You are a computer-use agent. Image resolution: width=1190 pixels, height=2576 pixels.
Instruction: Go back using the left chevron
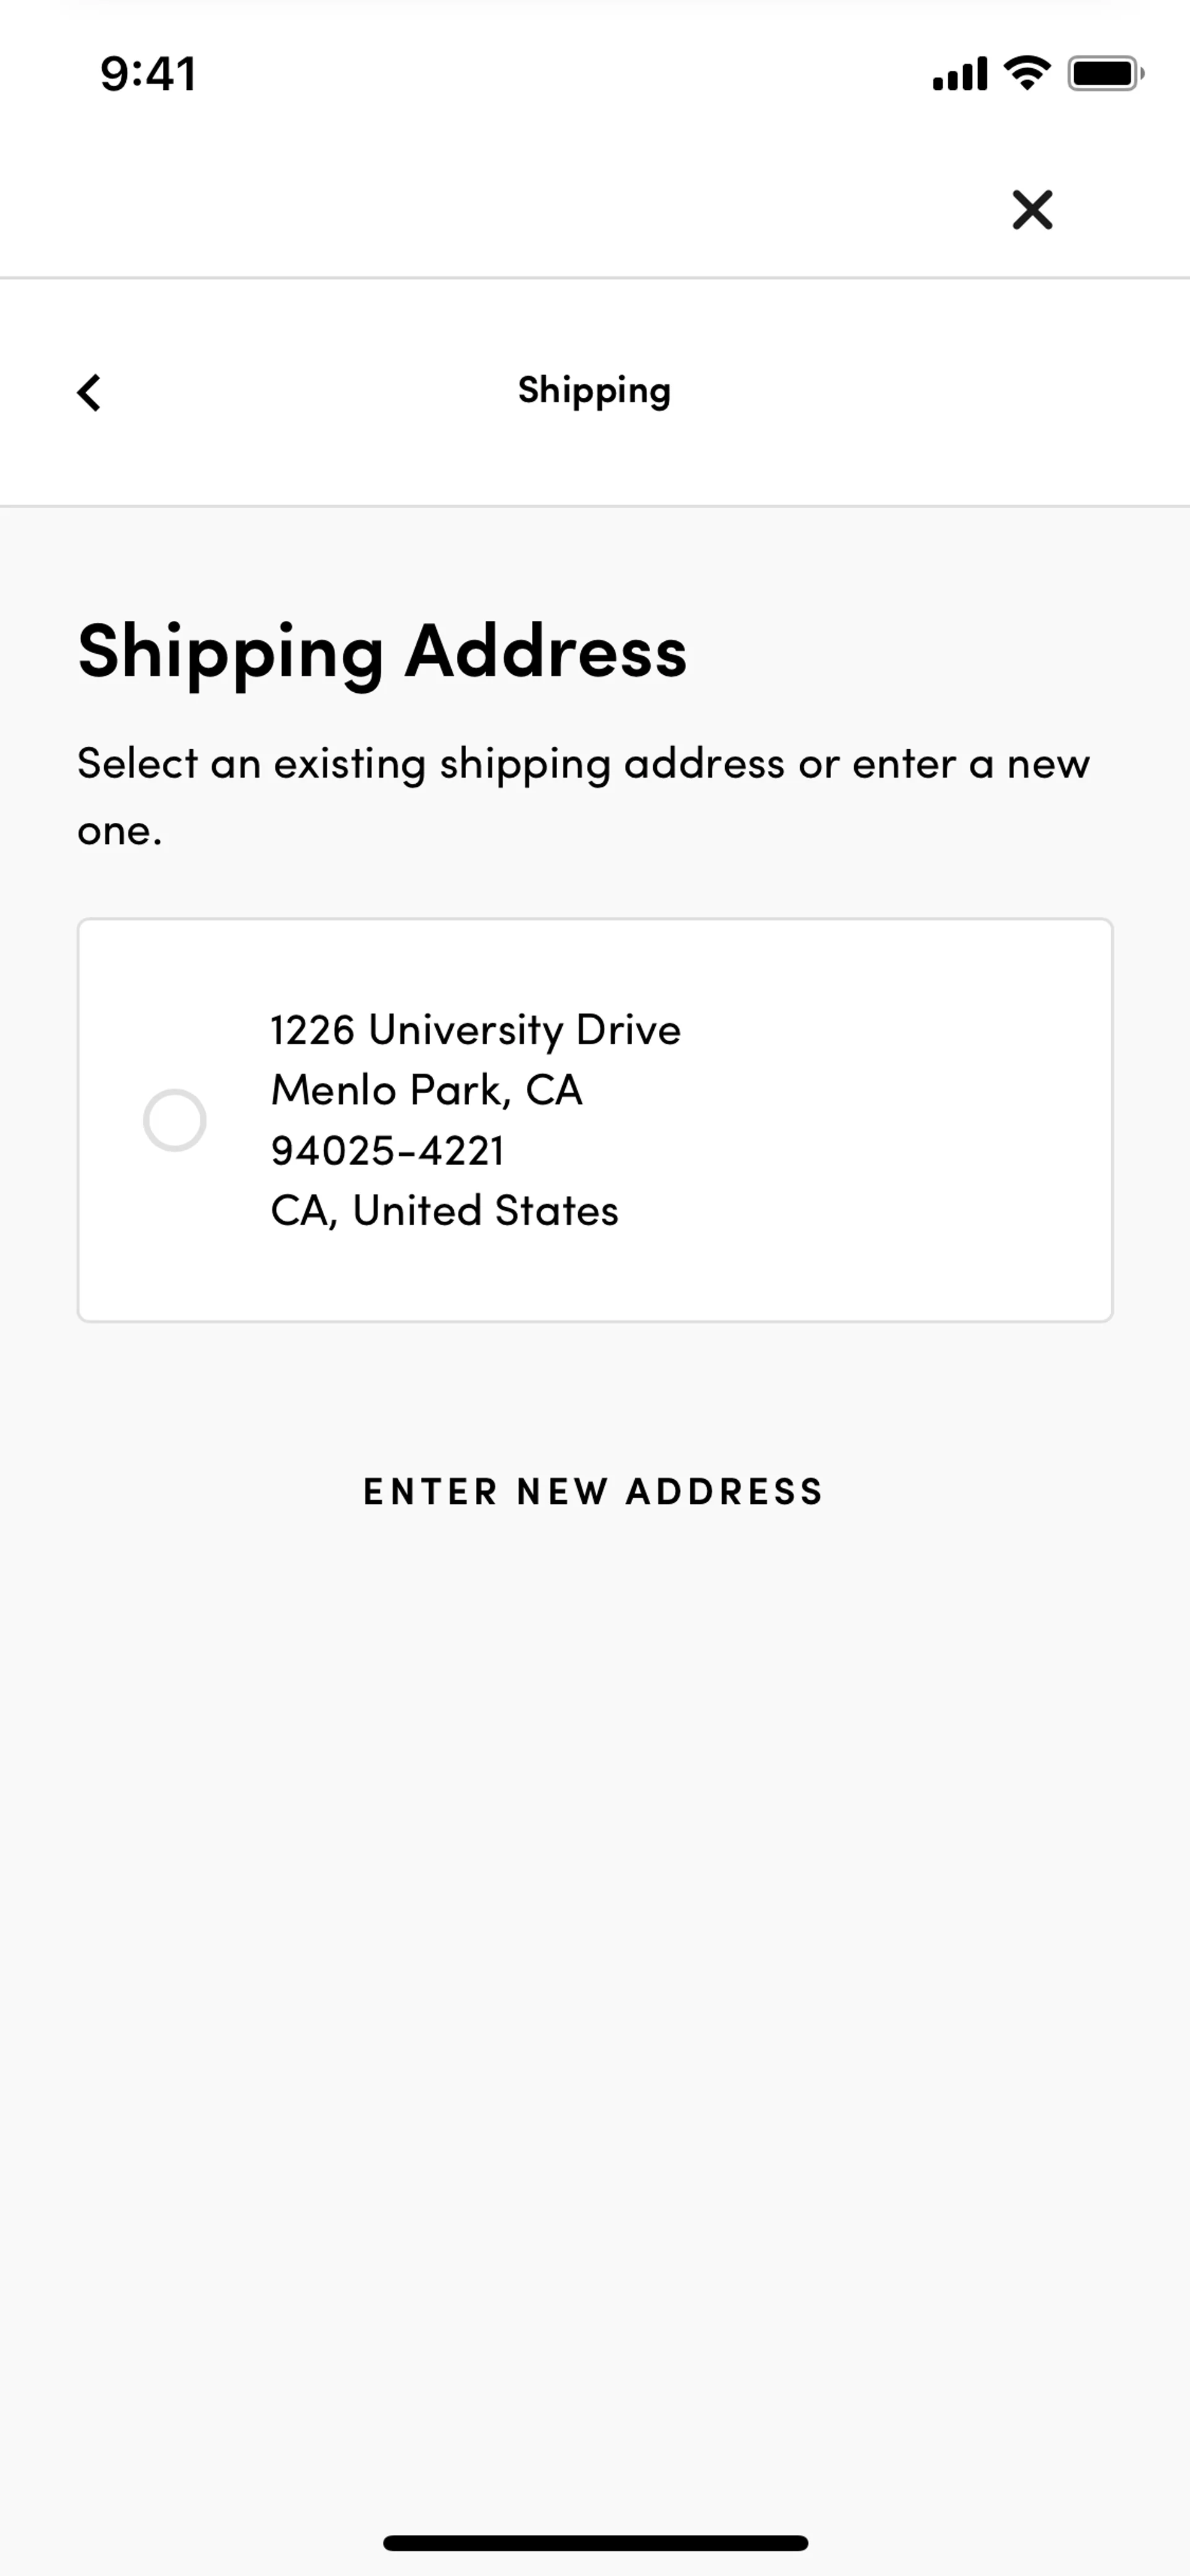pos(89,392)
